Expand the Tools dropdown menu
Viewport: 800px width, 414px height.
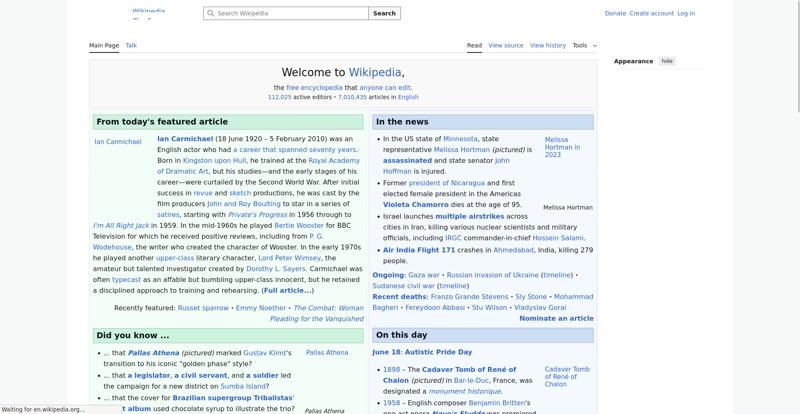tap(585, 45)
